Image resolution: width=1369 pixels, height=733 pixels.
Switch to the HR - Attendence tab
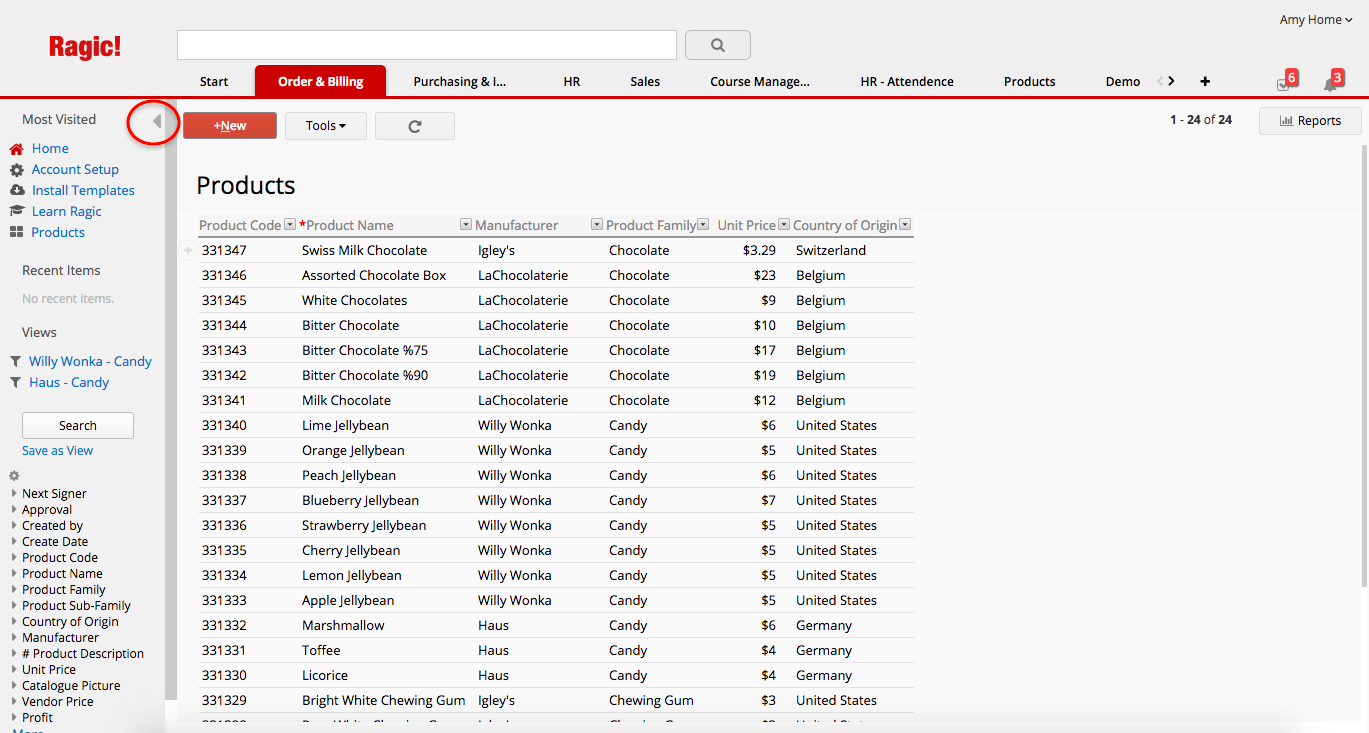pos(906,81)
